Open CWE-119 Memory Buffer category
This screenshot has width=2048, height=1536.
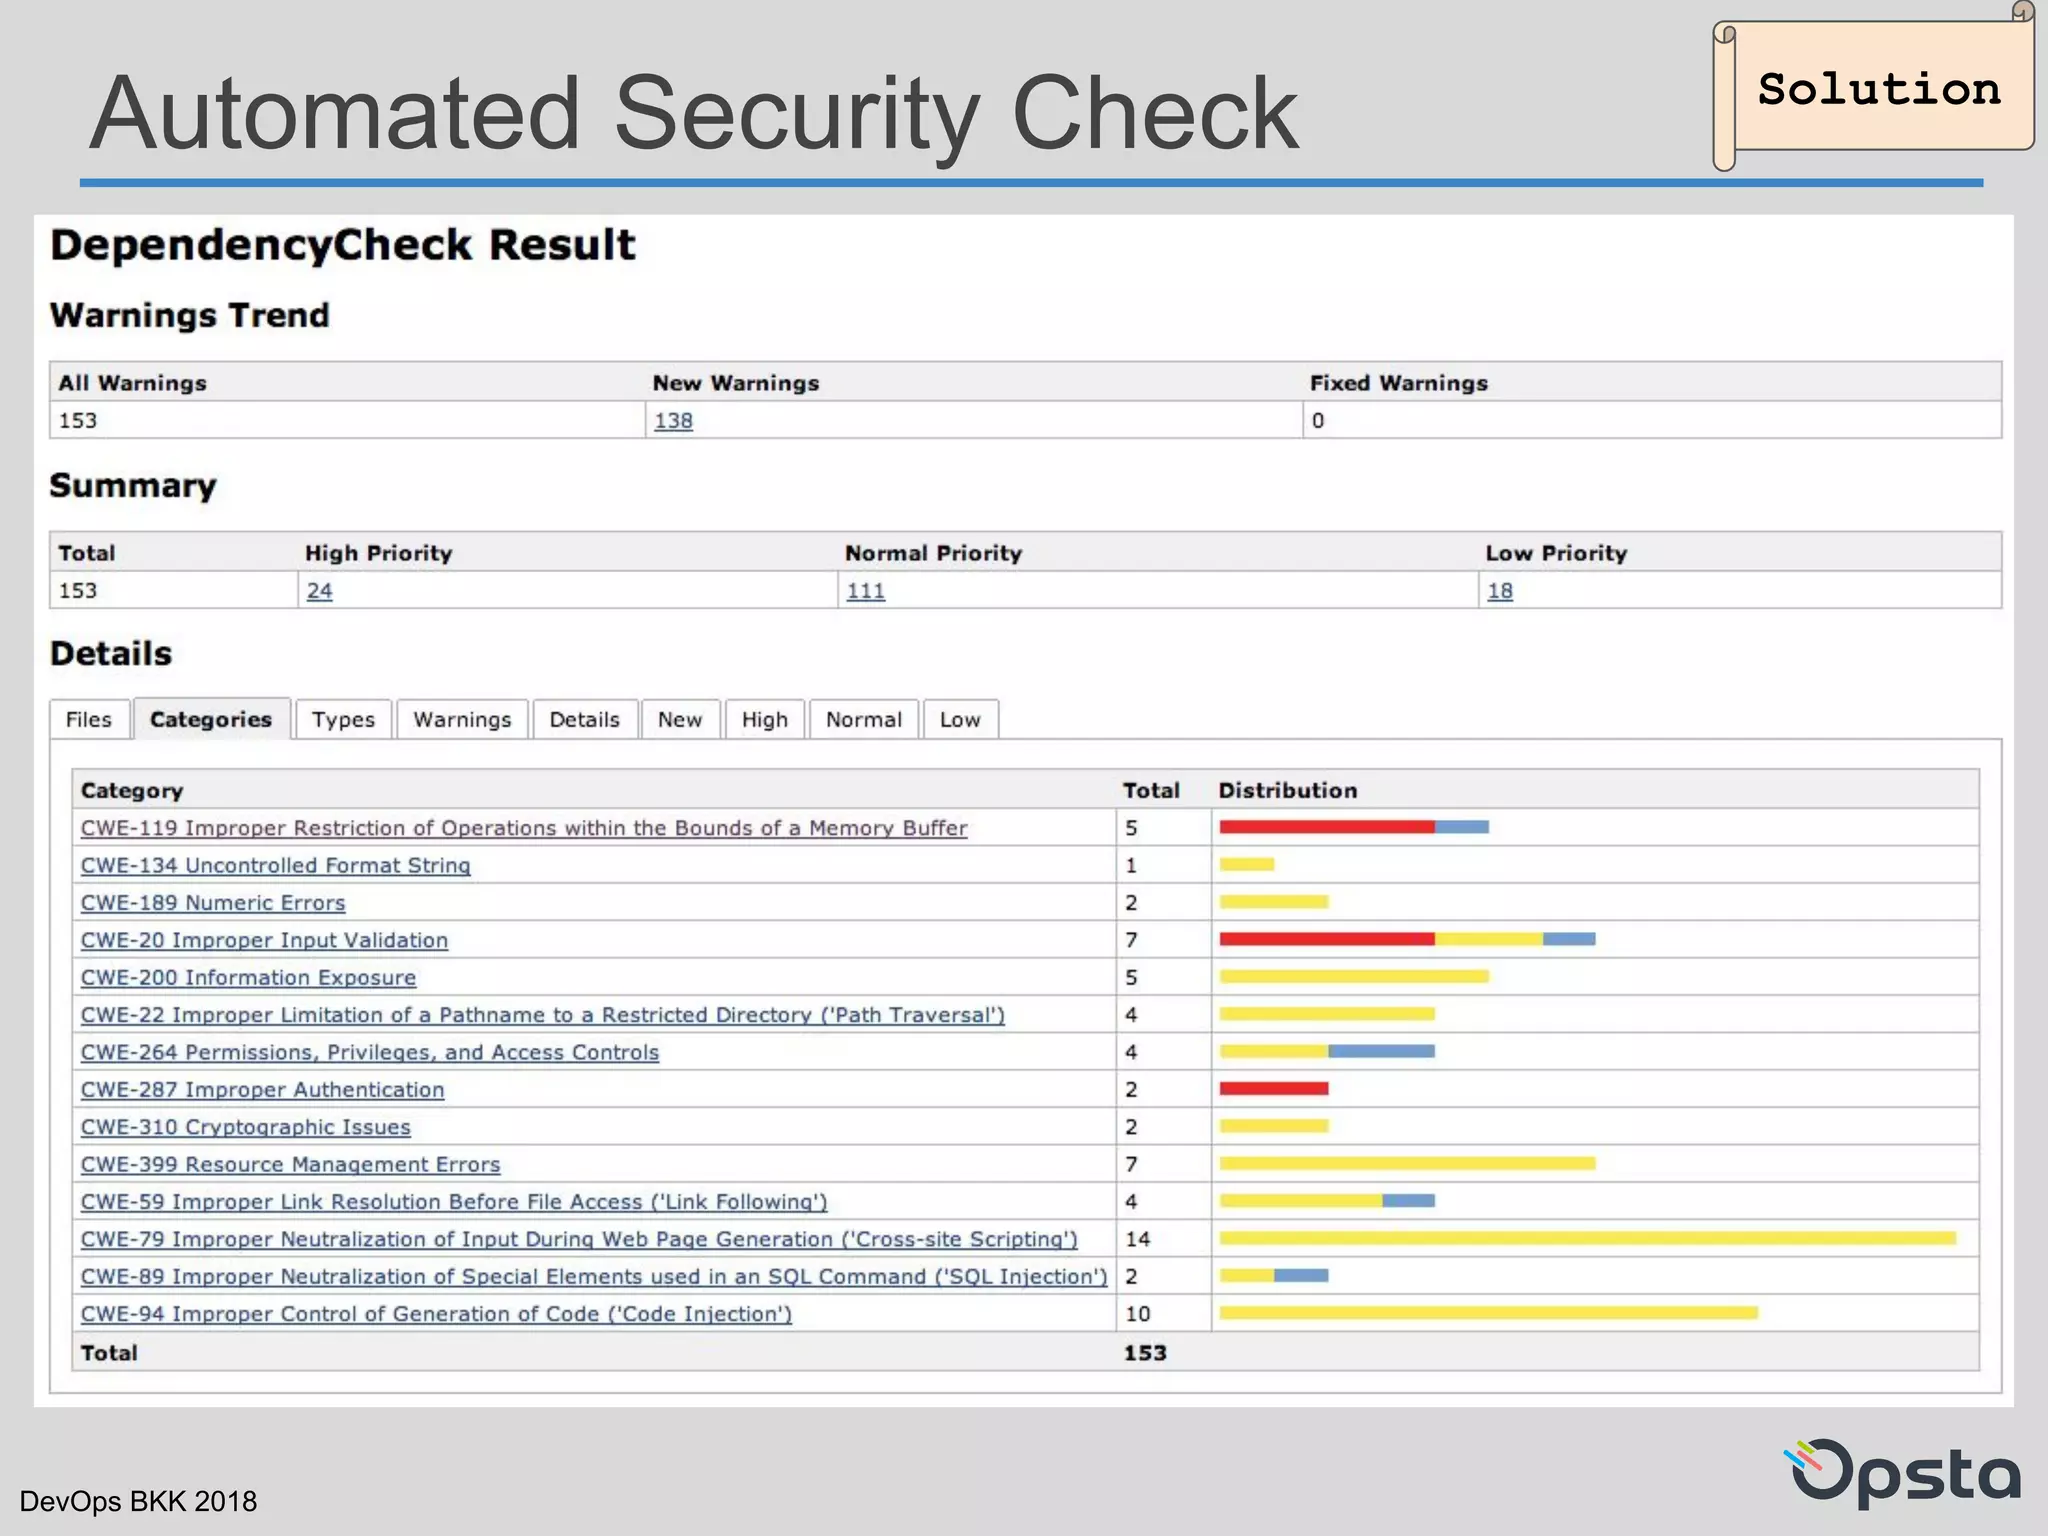tap(524, 828)
